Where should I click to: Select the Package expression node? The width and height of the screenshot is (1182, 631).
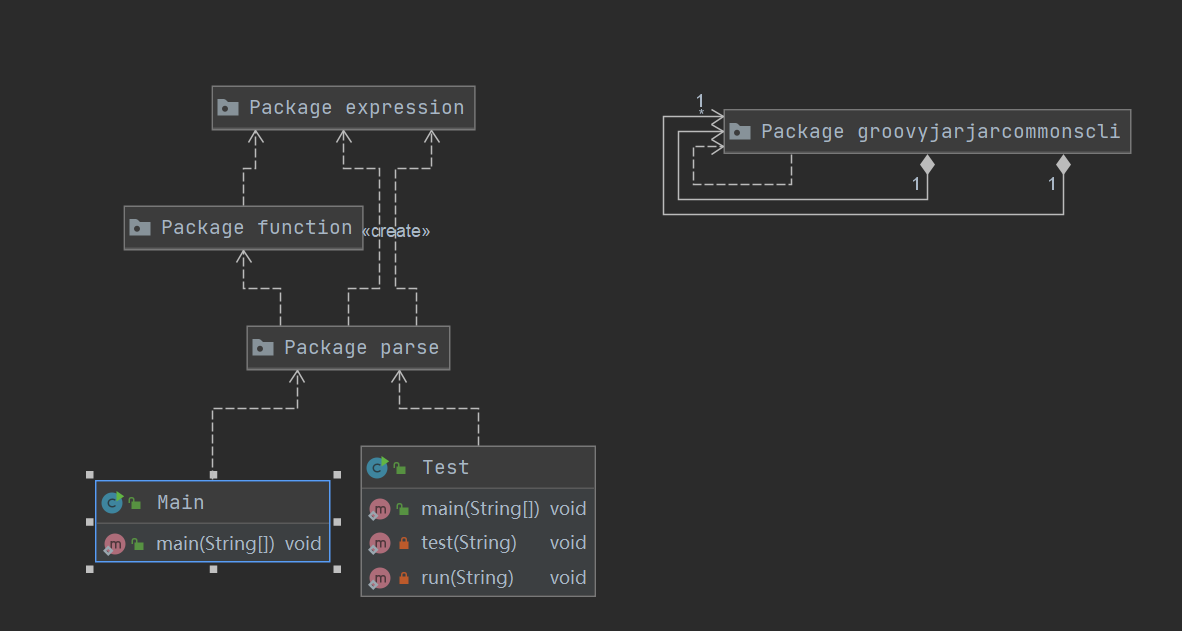[356, 107]
